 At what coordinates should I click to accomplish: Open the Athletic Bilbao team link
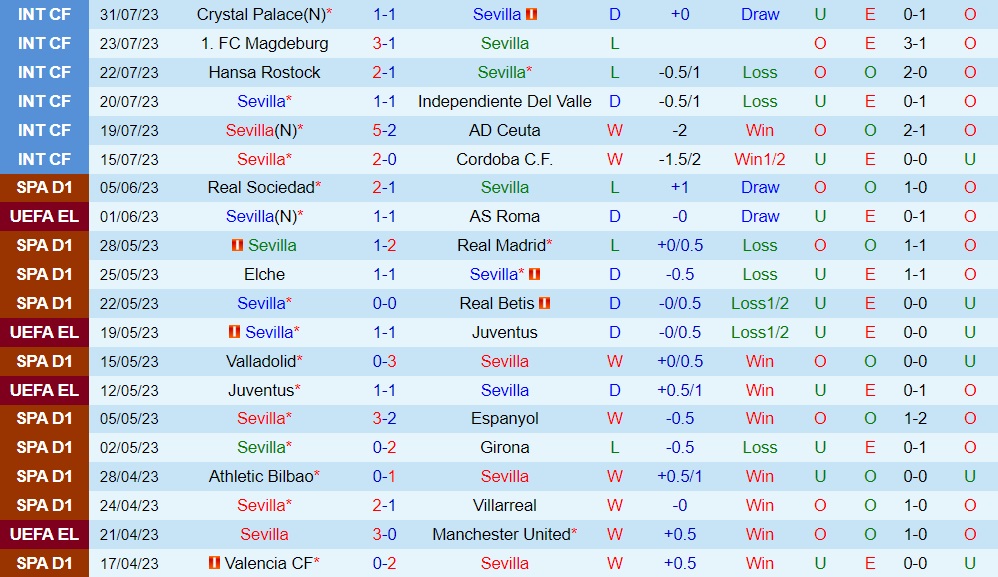260,476
